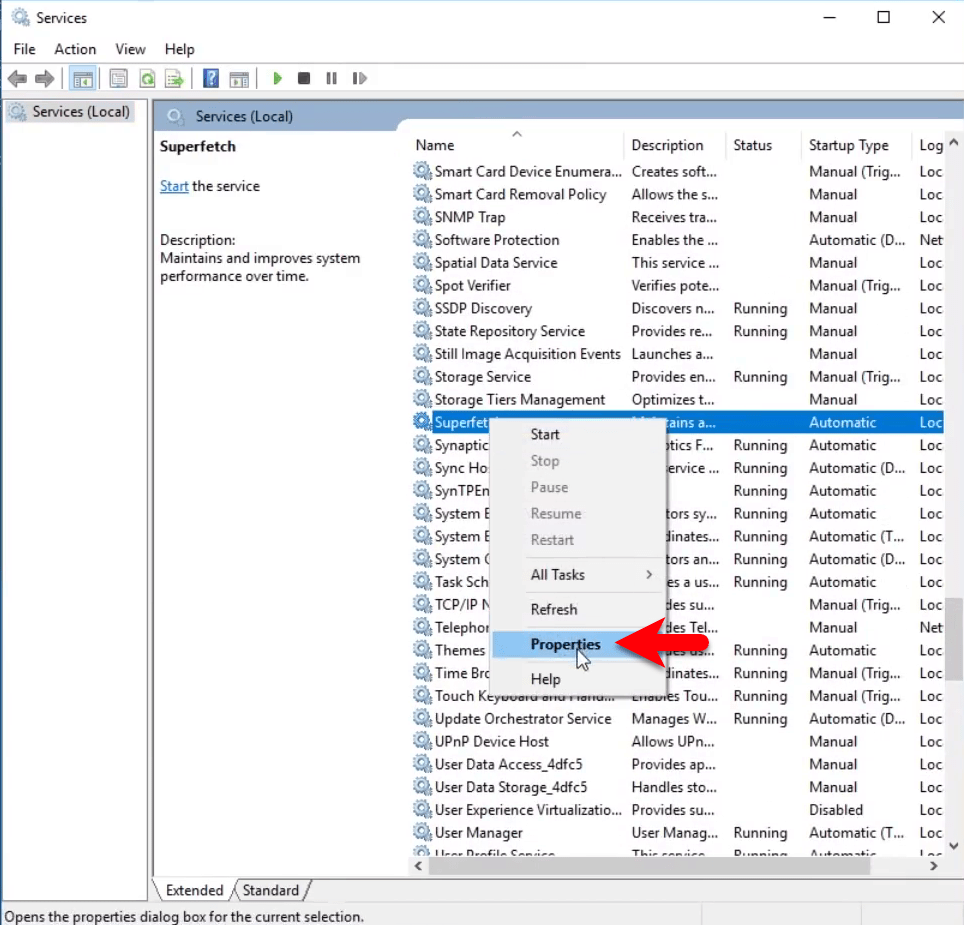This screenshot has height=925, width=964.
Task: Click the gear icon beside Spot Verifier
Action: (422, 285)
